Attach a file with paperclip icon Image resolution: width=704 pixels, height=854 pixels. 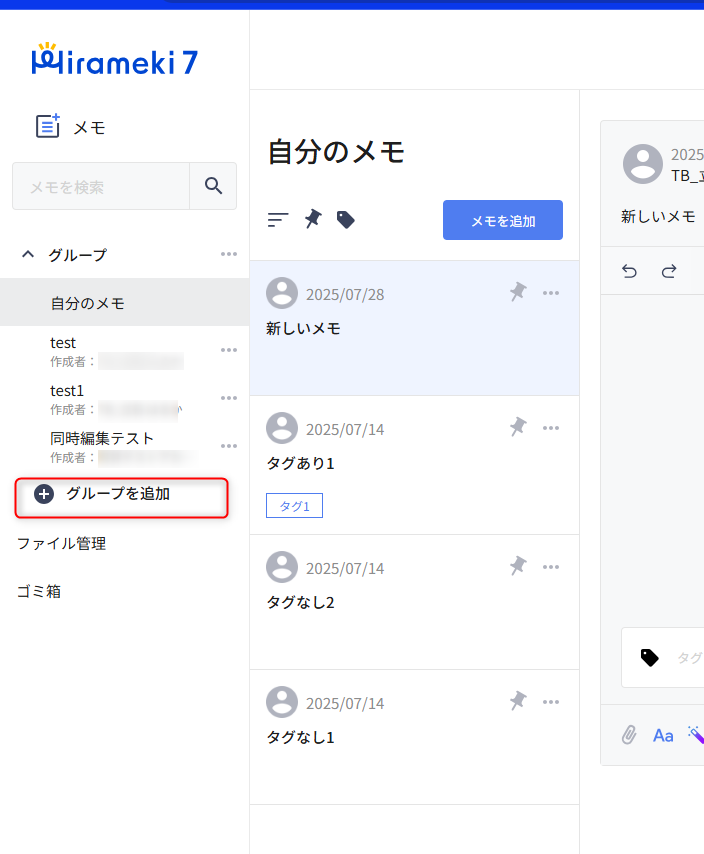pos(629,735)
